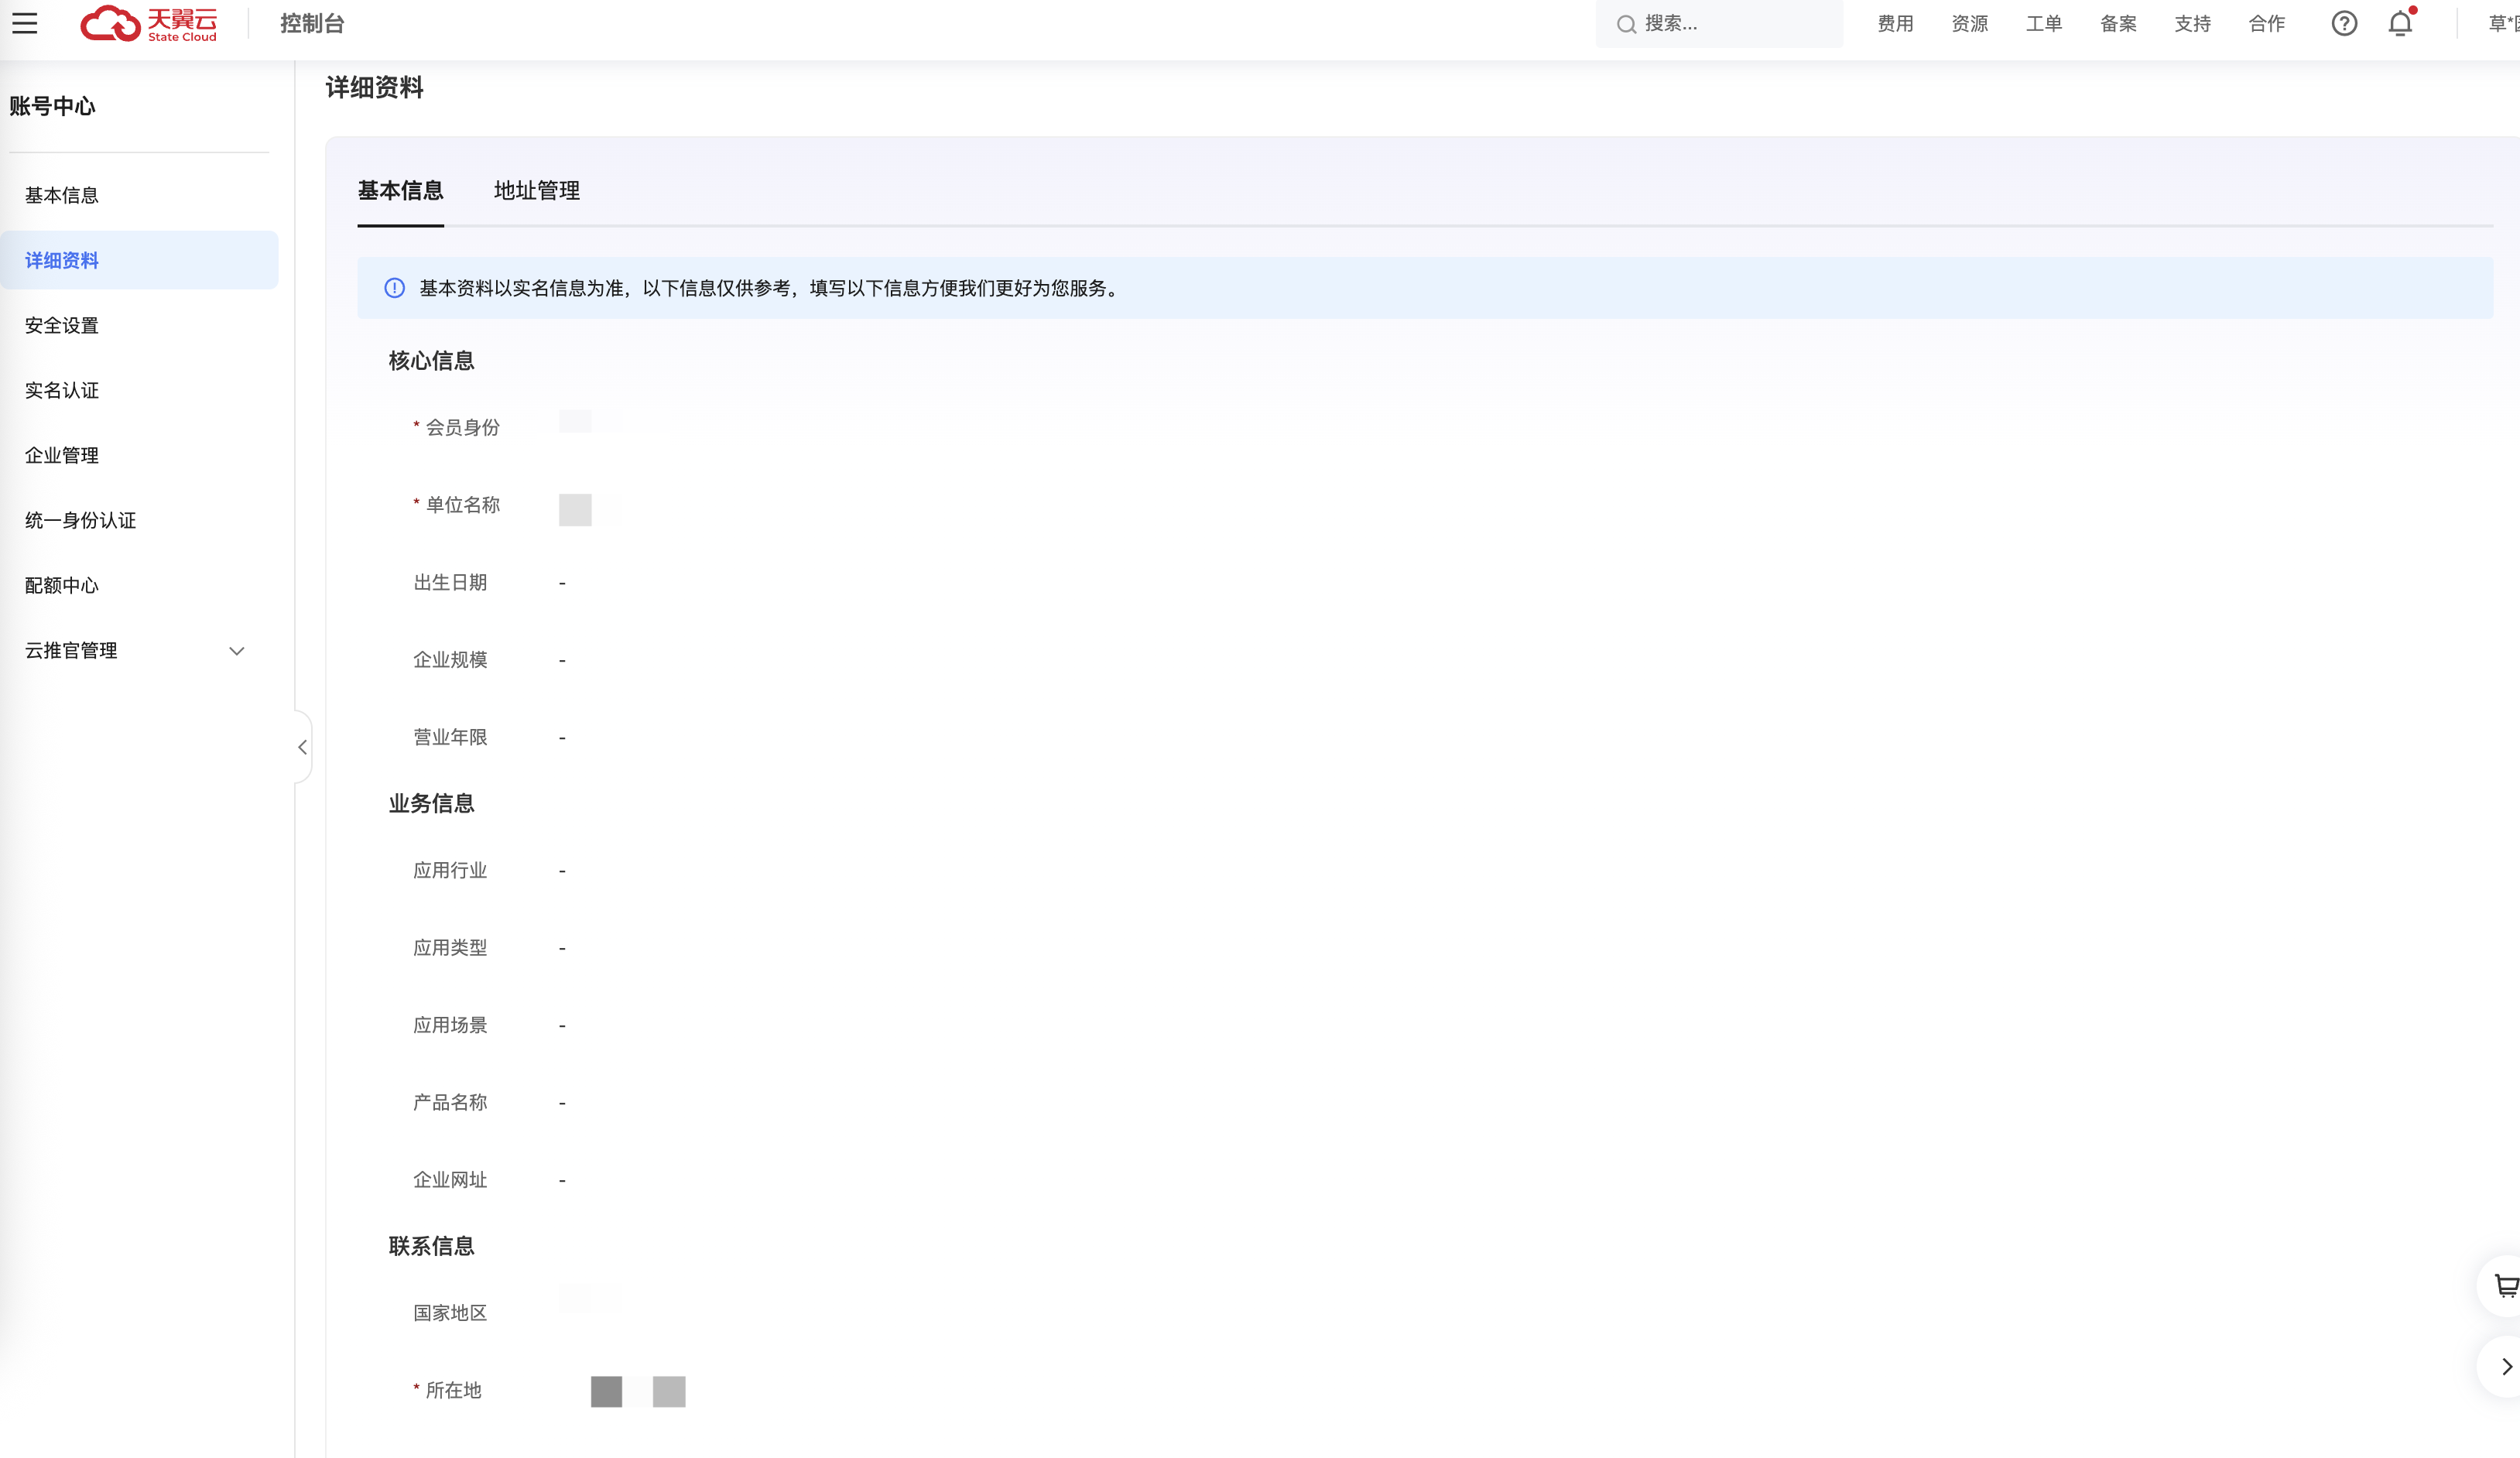Open the help question mark icon
Viewport: 2520px width, 1458px height.
pos(2344,23)
